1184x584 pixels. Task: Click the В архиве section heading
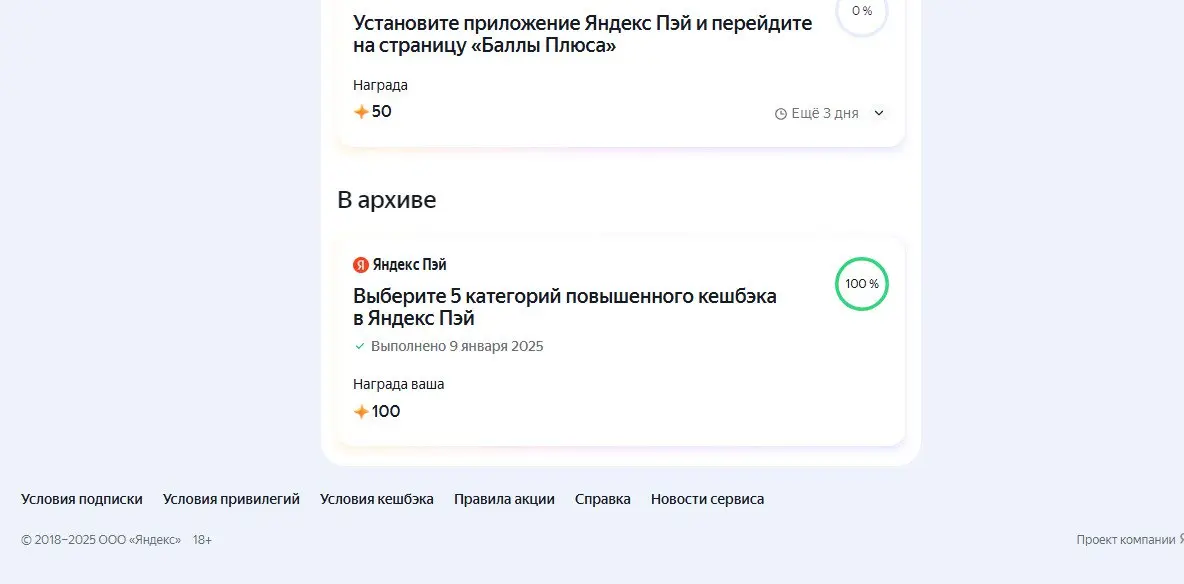(387, 200)
